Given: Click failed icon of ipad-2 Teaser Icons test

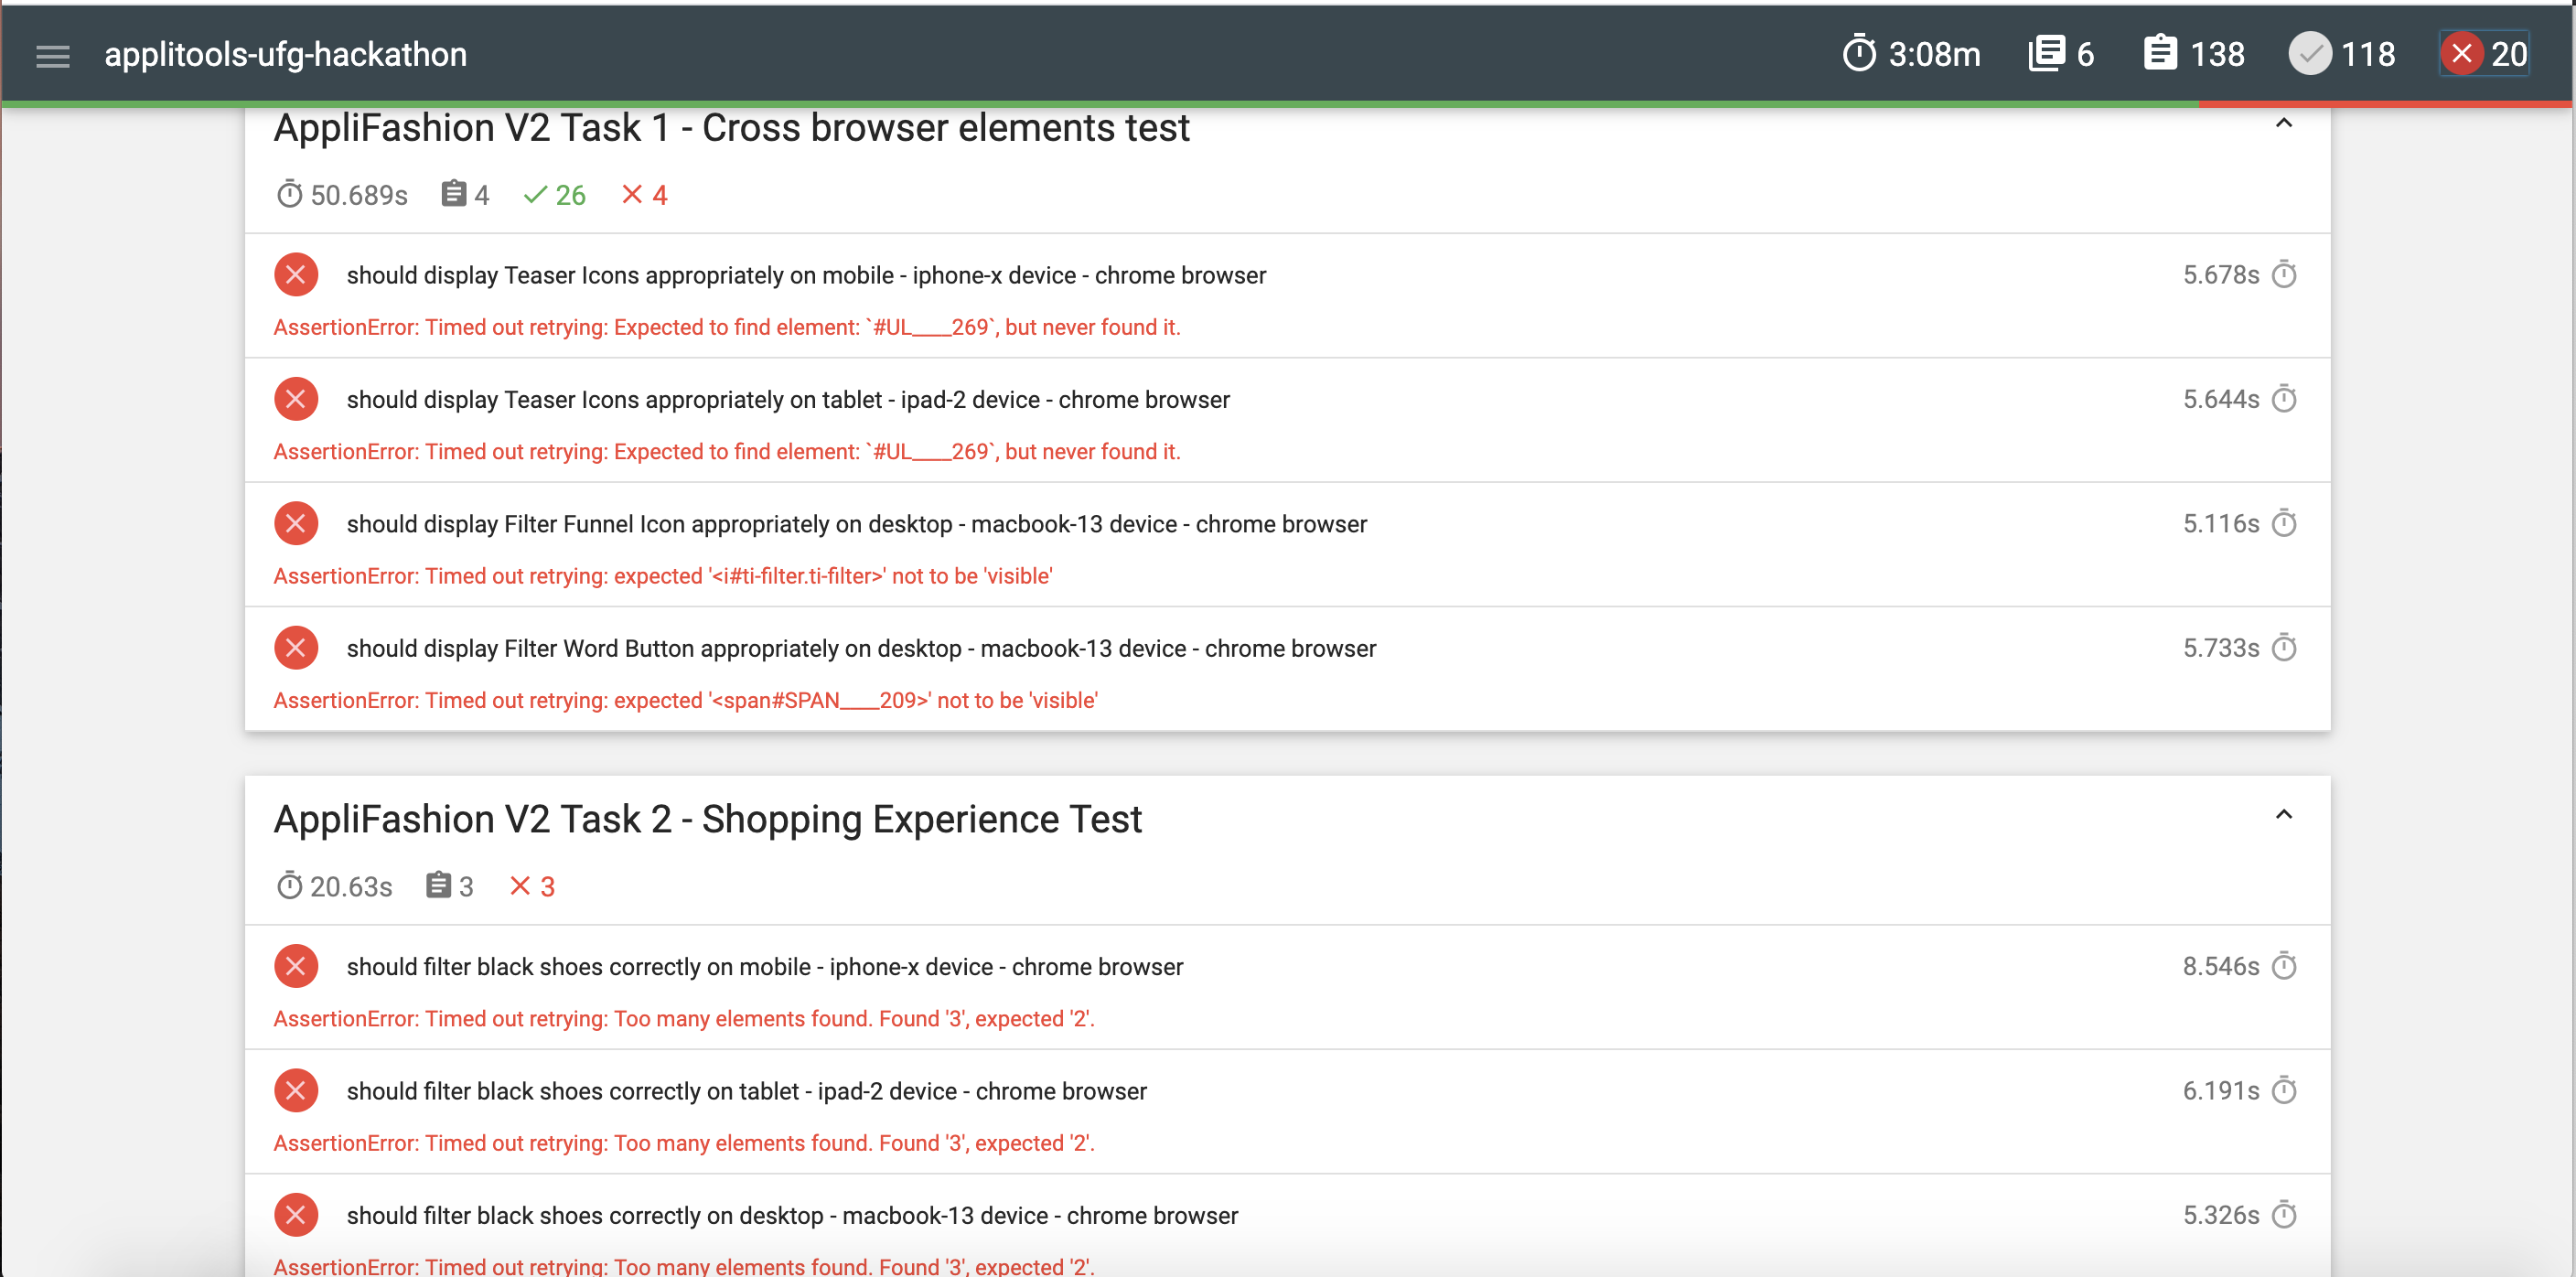Looking at the screenshot, I should (296, 399).
